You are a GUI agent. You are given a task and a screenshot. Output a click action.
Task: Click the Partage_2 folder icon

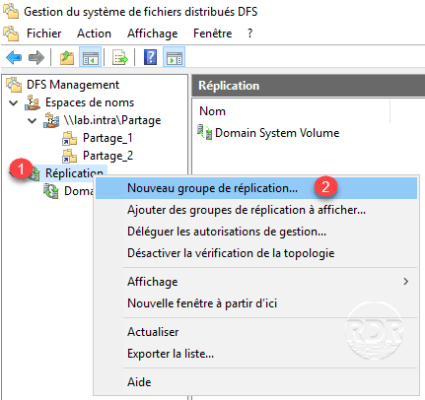[x=69, y=156]
